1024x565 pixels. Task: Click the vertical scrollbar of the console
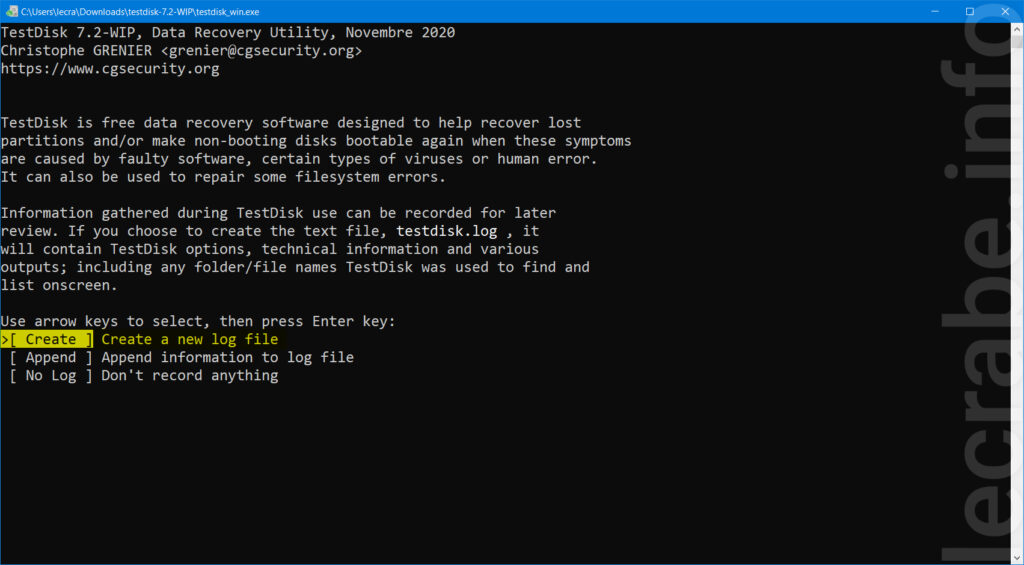coord(1017,294)
